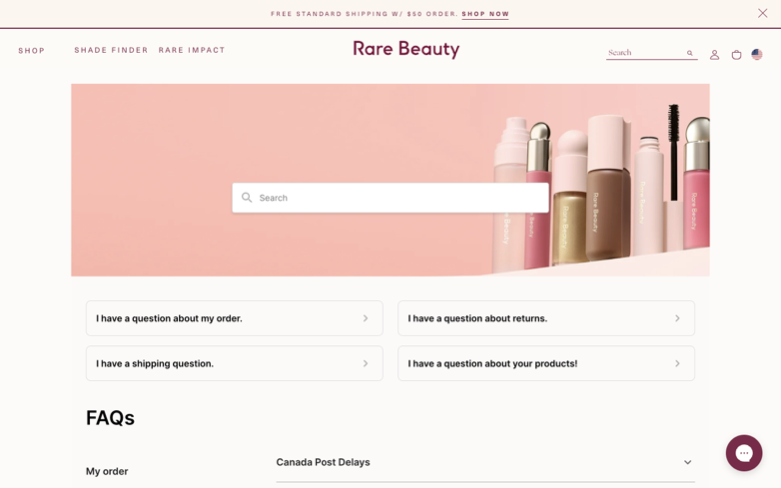
Task: Open the user account icon
Action: (x=714, y=55)
